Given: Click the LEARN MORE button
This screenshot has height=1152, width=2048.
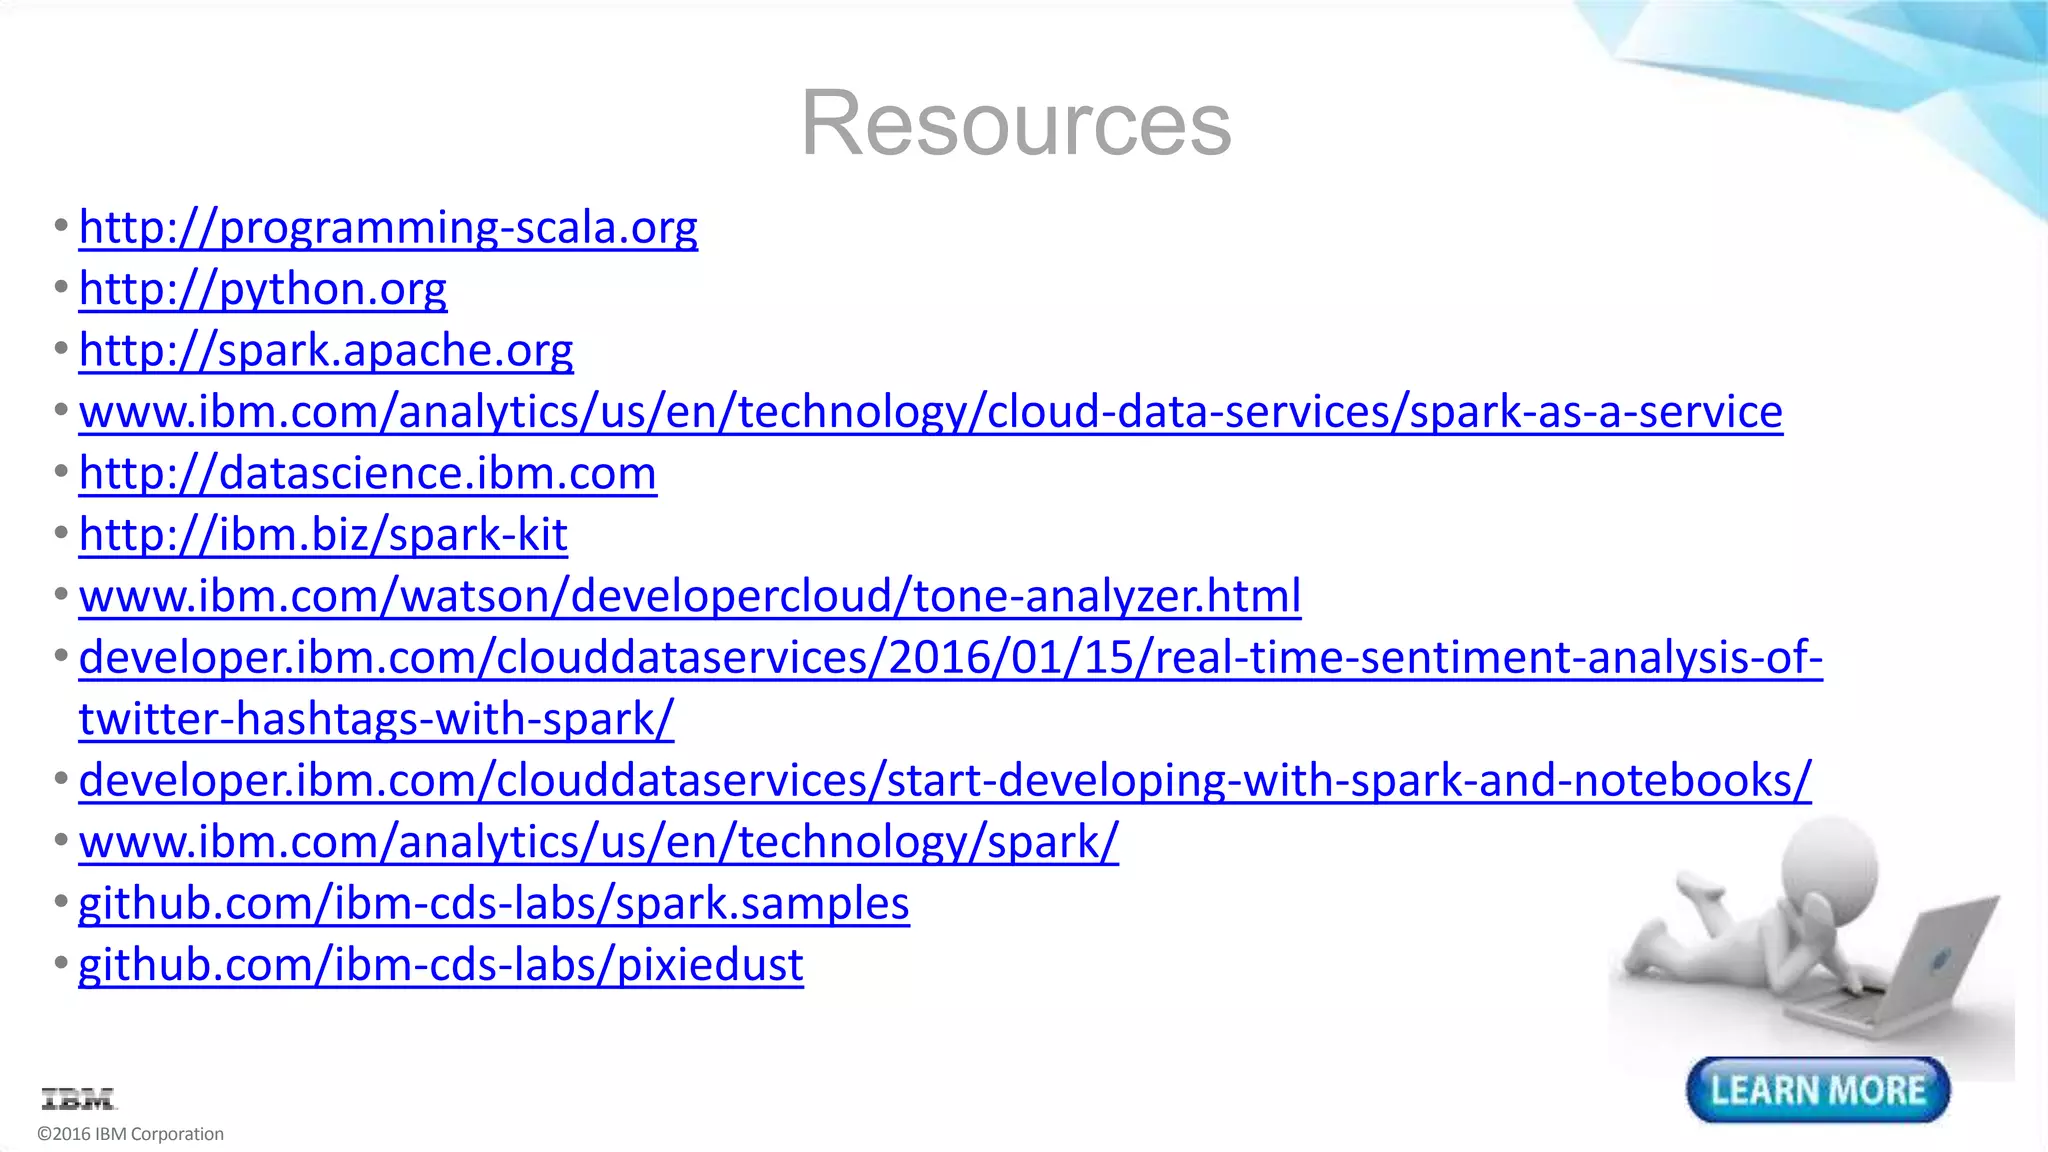Looking at the screenshot, I should [x=1818, y=1090].
